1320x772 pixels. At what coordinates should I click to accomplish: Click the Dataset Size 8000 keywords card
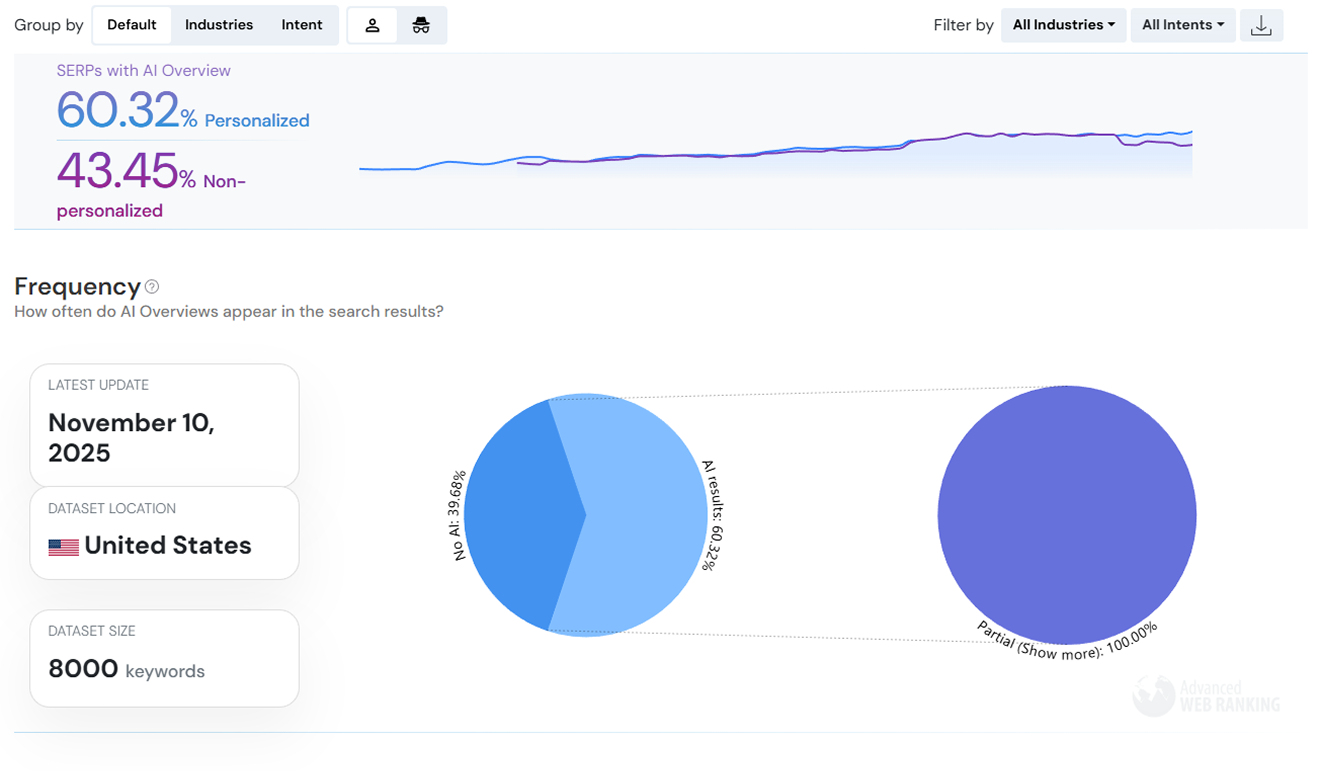pos(164,658)
